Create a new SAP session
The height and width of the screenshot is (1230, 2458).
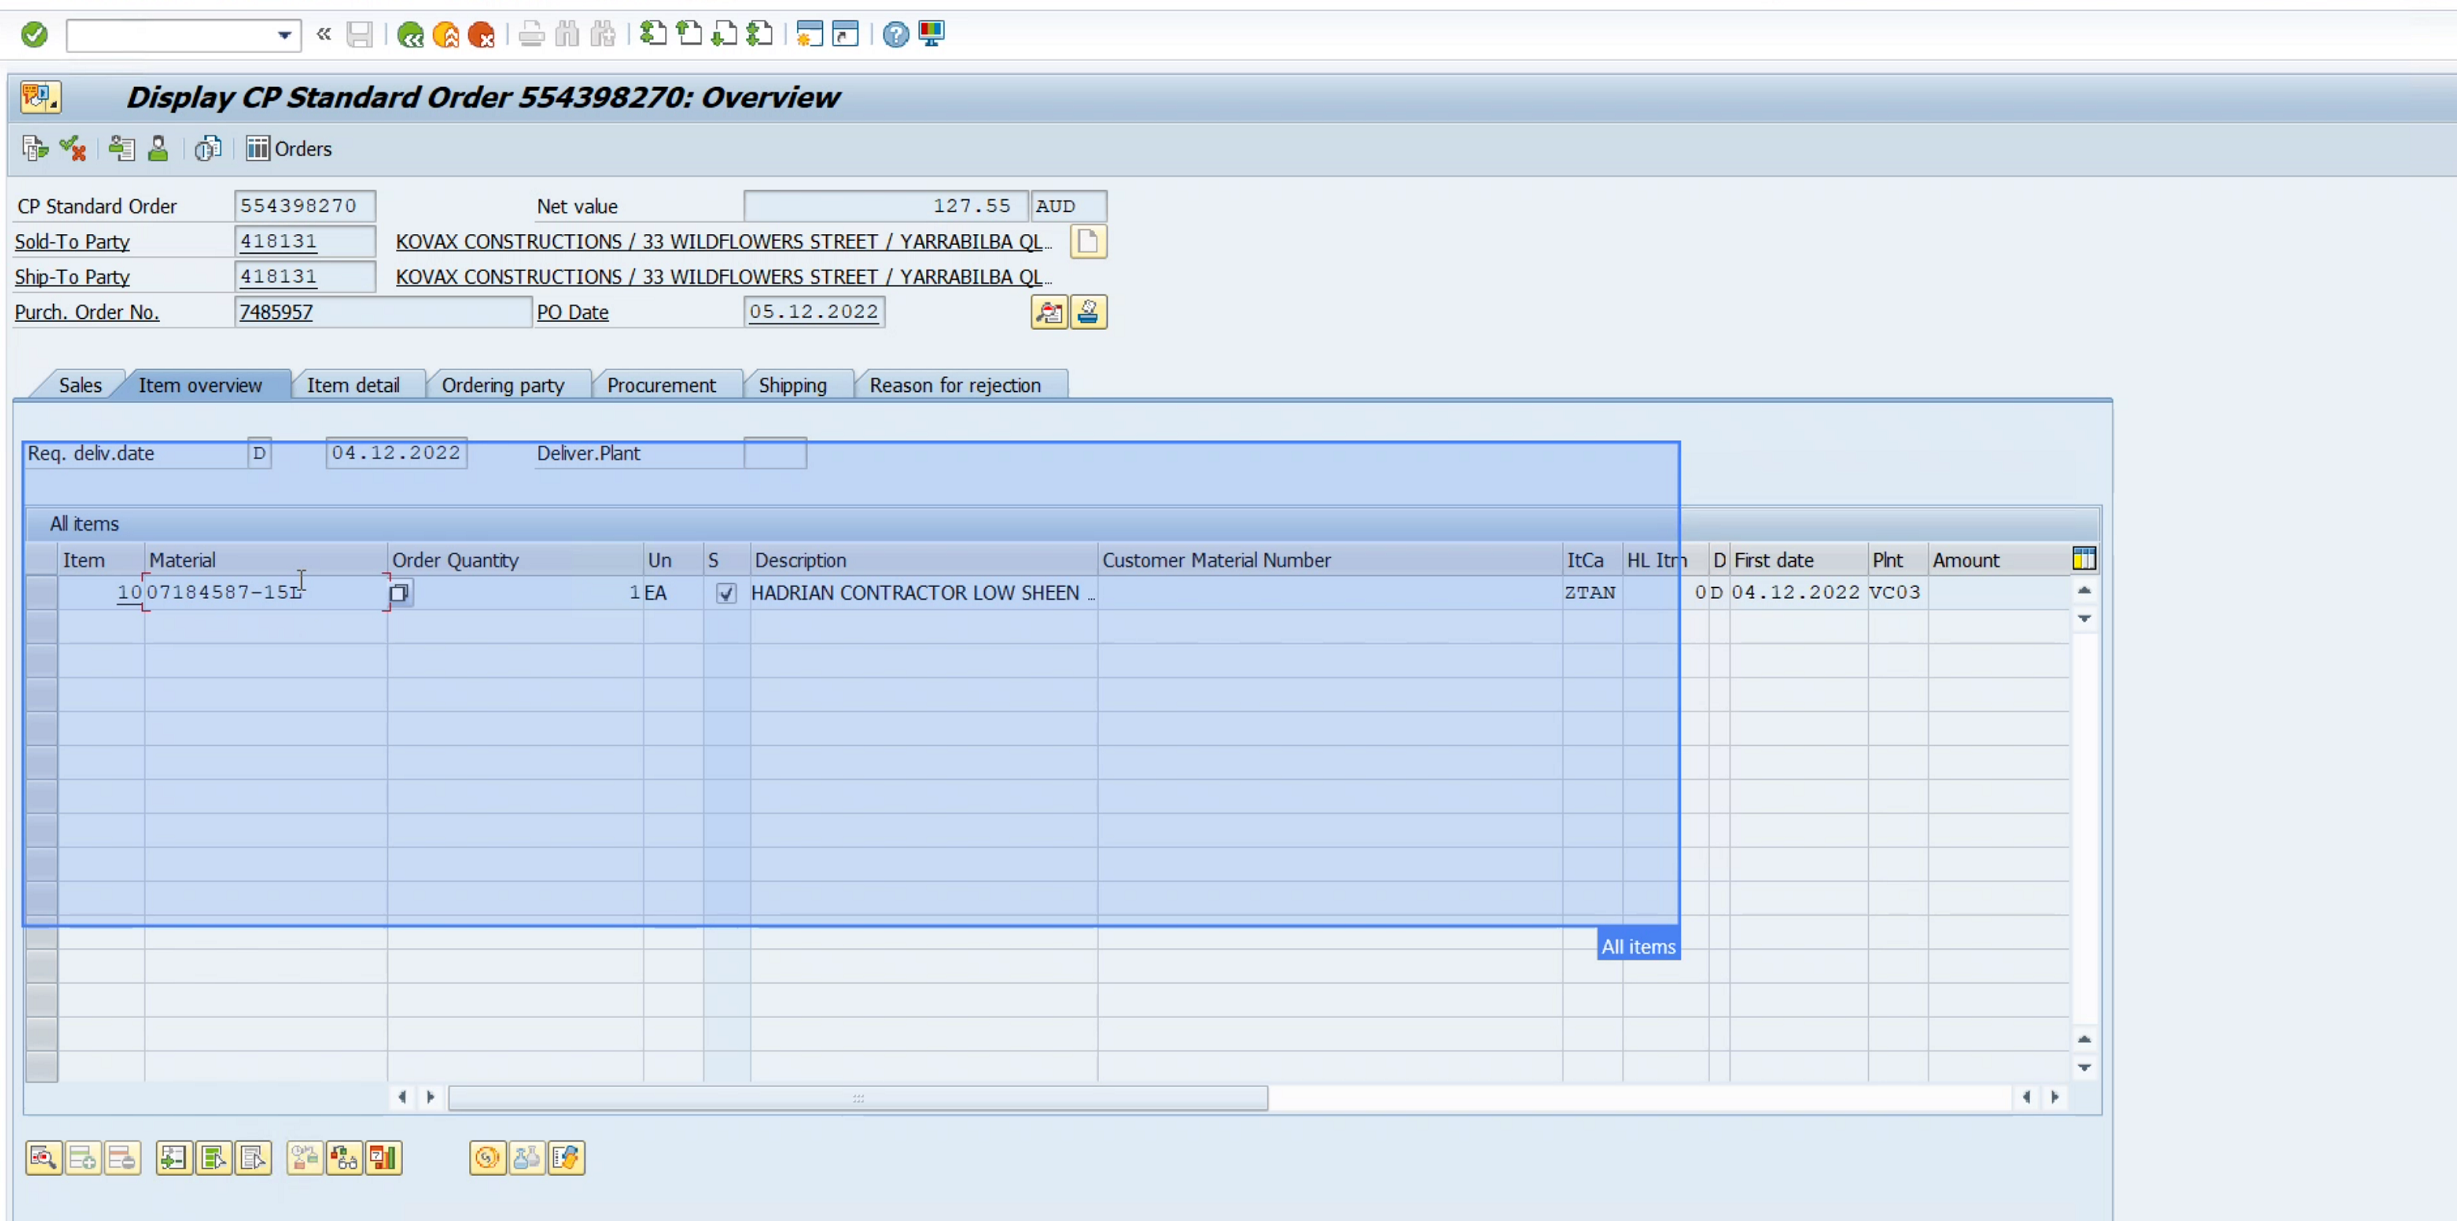[808, 34]
